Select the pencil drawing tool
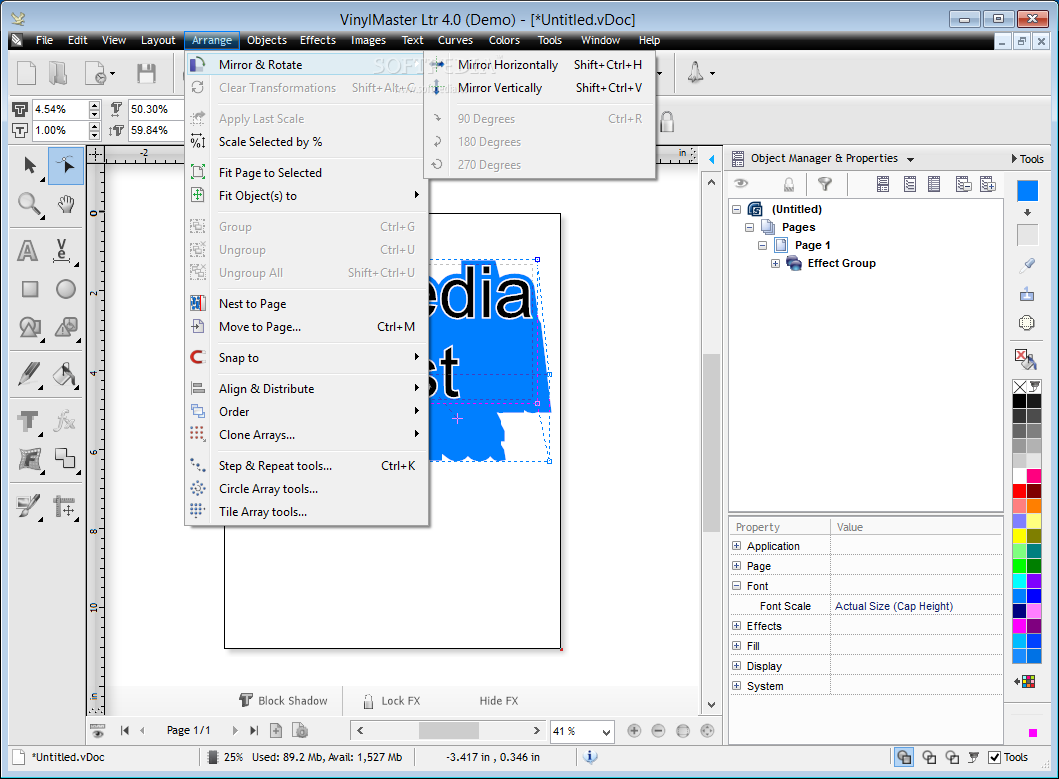The width and height of the screenshot is (1059, 779). pyautogui.click(x=29, y=374)
